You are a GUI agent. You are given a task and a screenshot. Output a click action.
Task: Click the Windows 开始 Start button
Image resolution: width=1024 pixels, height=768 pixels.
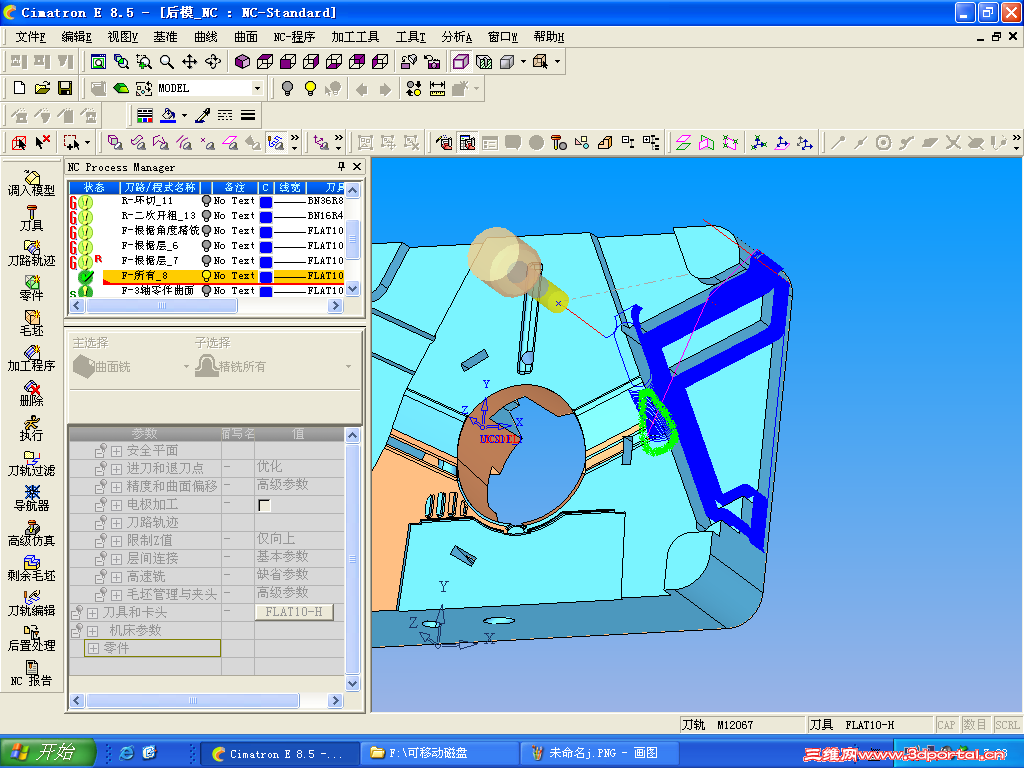48,753
